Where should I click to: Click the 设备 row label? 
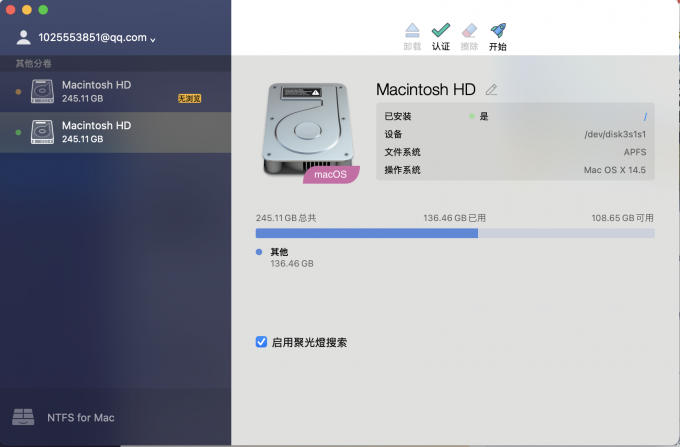(393, 134)
